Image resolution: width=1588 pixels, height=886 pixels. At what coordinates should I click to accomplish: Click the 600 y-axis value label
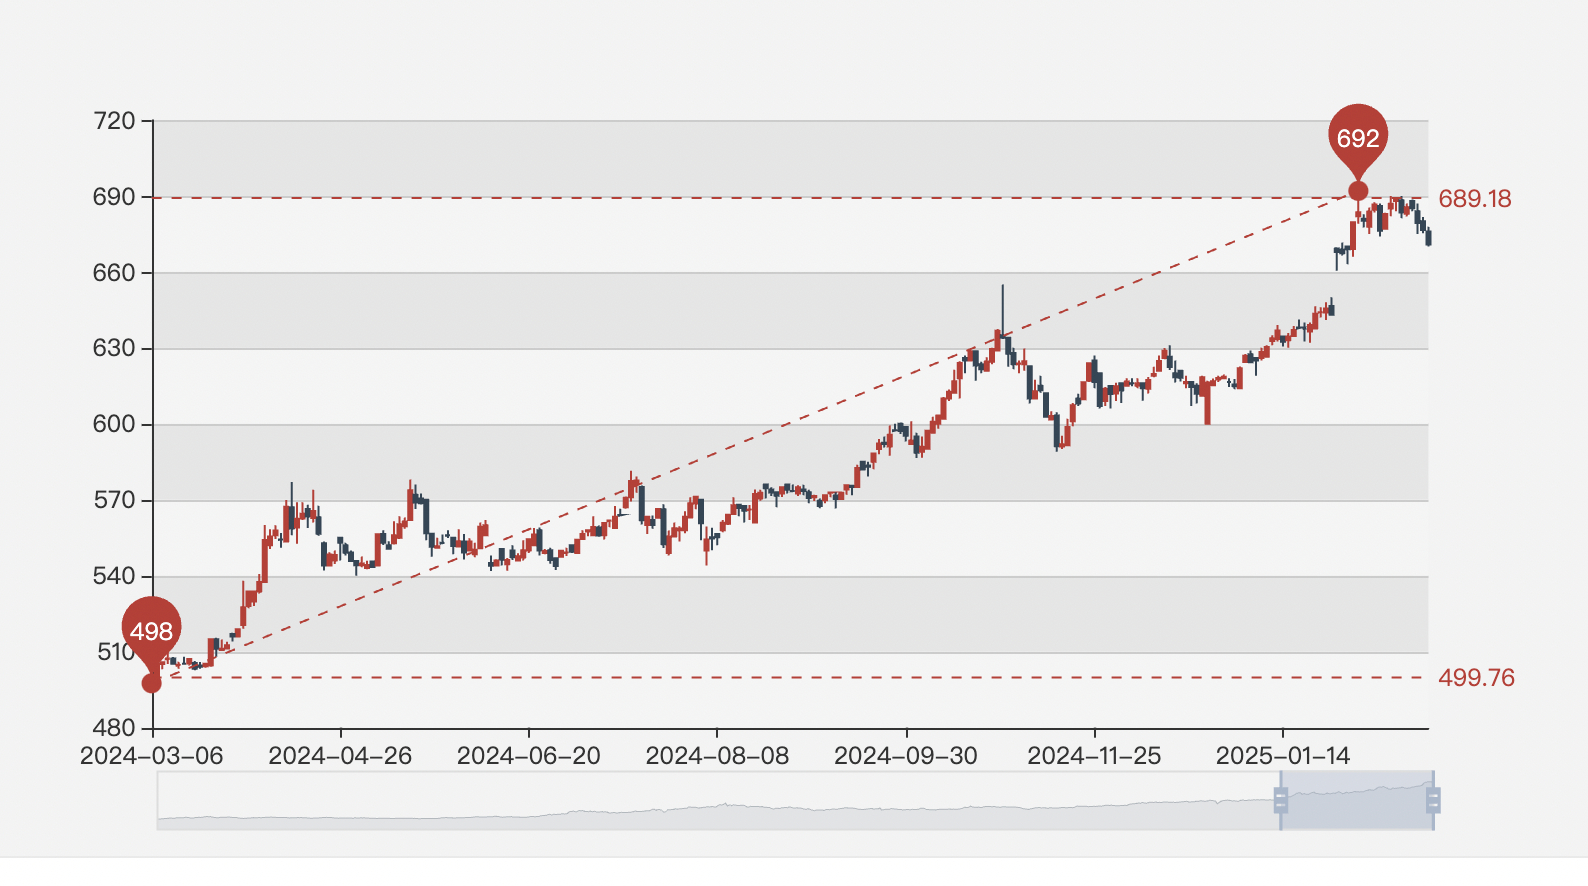[x=114, y=424]
